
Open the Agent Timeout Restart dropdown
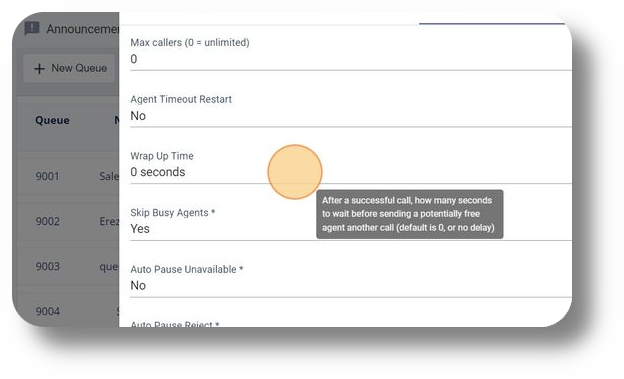click(x=351, y=116)
